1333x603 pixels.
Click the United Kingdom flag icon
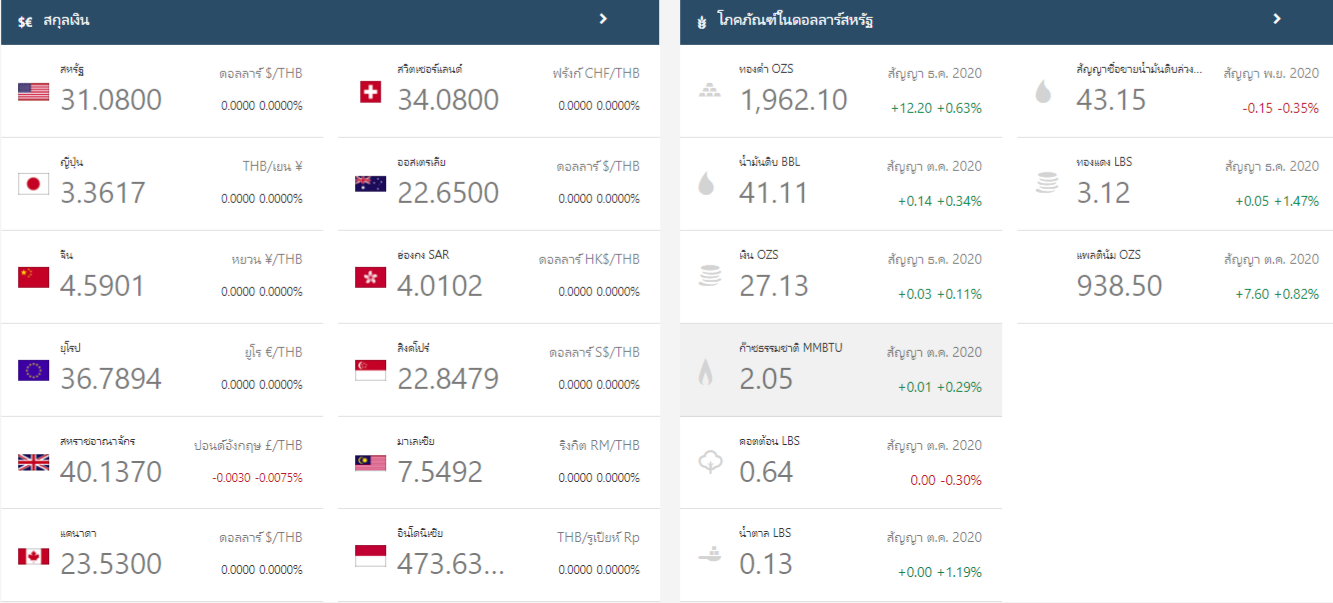tap(33, 462)
